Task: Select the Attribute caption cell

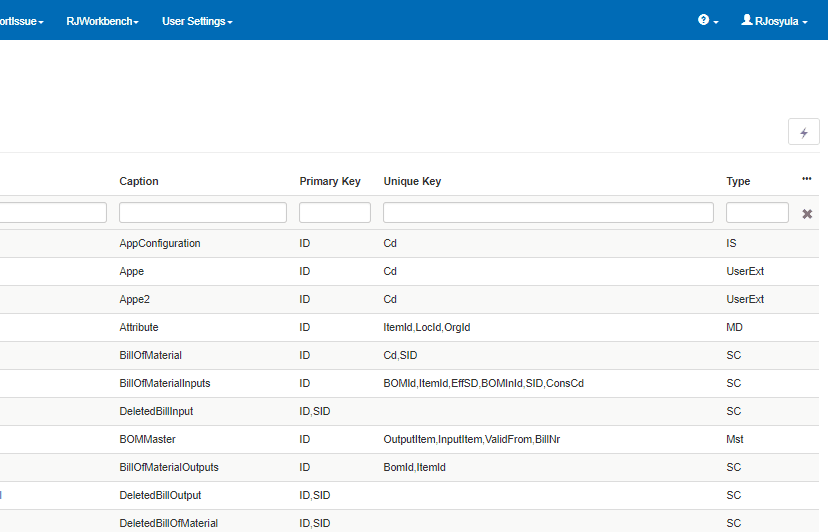Action: tap(139, 328)
